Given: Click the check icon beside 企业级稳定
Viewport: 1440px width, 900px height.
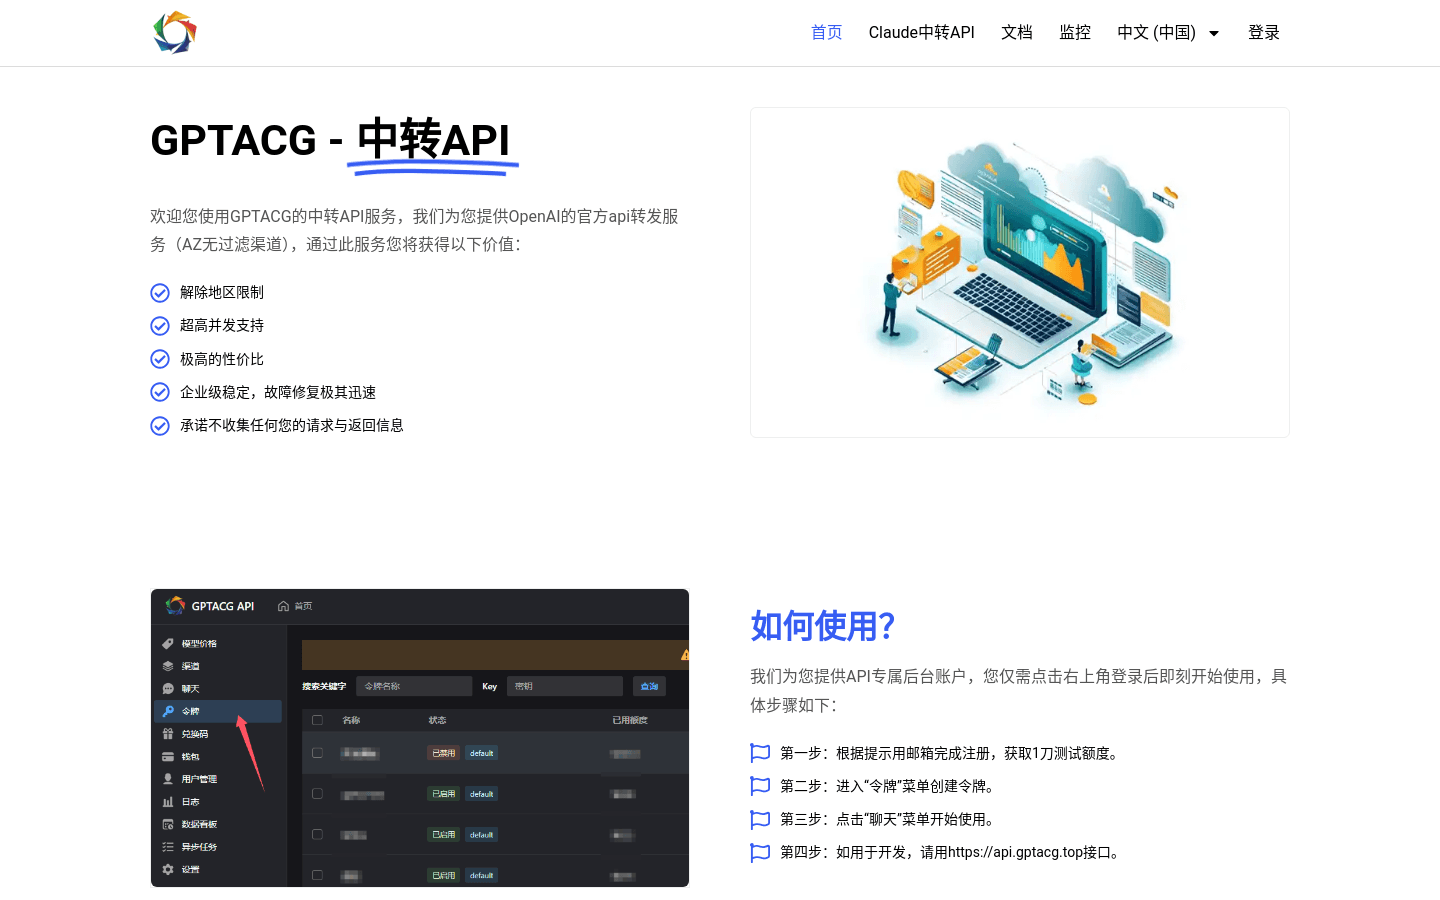Looking at the screenshot, I should (x=160, y=392).
